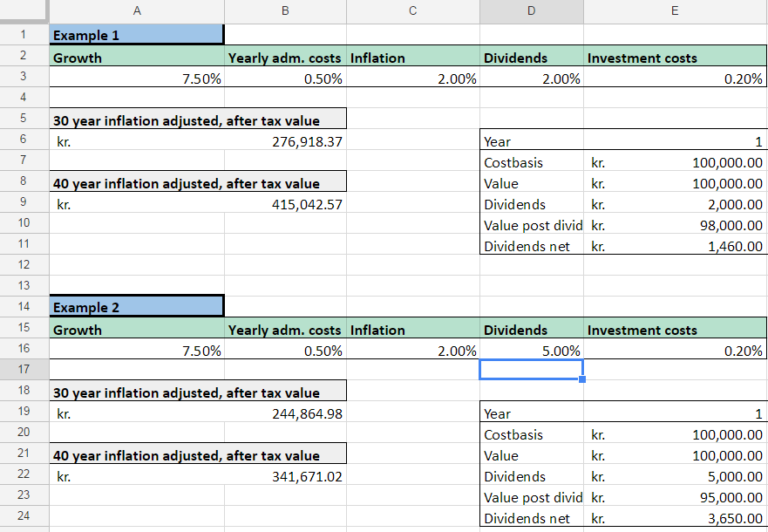The image size is (768, 532).
Task: Select the Example 1 title cell
Action: click(136, 35)
